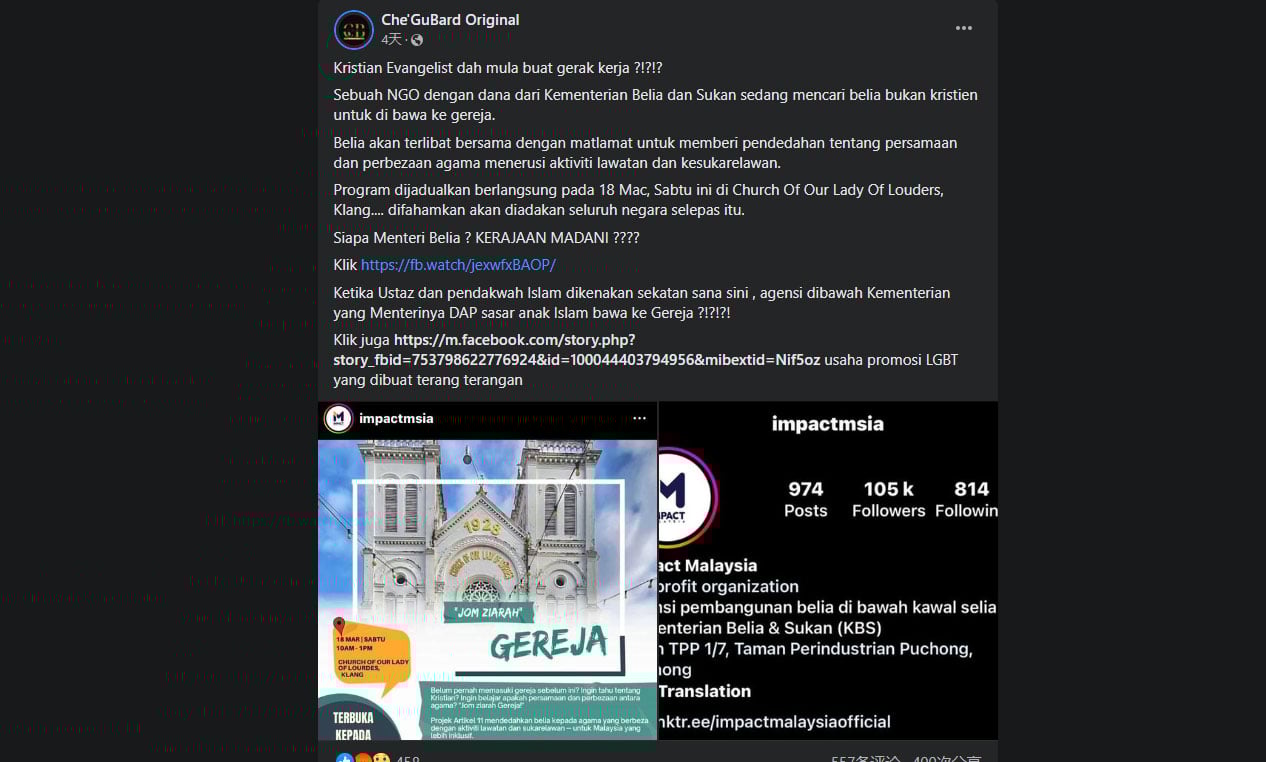Click the GEREJA title on the poster
Image resolution: width=1266 pixels, height=762 pixels.
pos(549,643)
